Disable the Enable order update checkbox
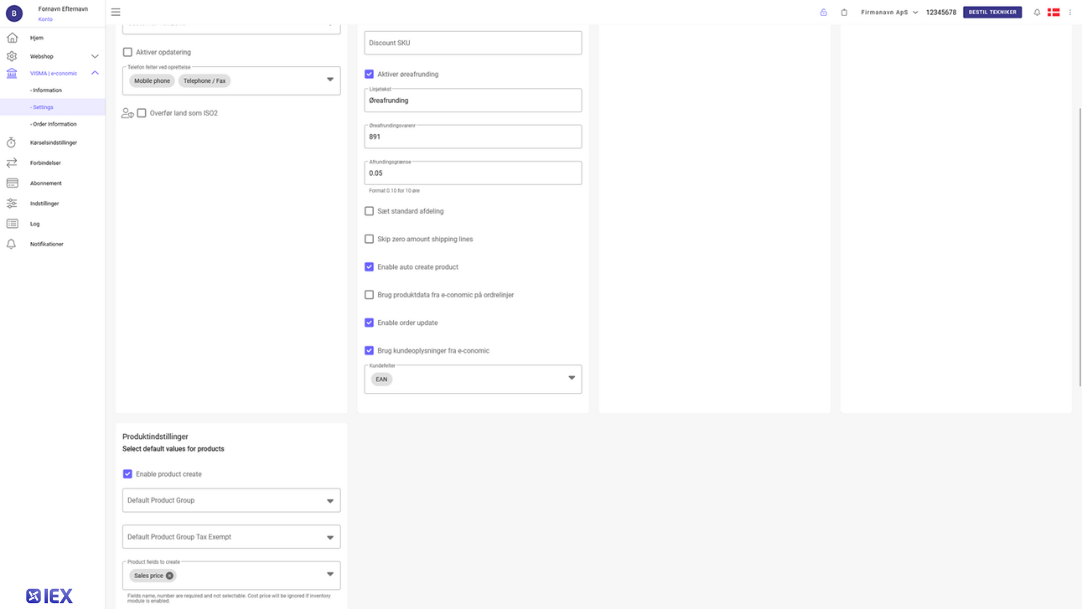 tap(369, 322)
